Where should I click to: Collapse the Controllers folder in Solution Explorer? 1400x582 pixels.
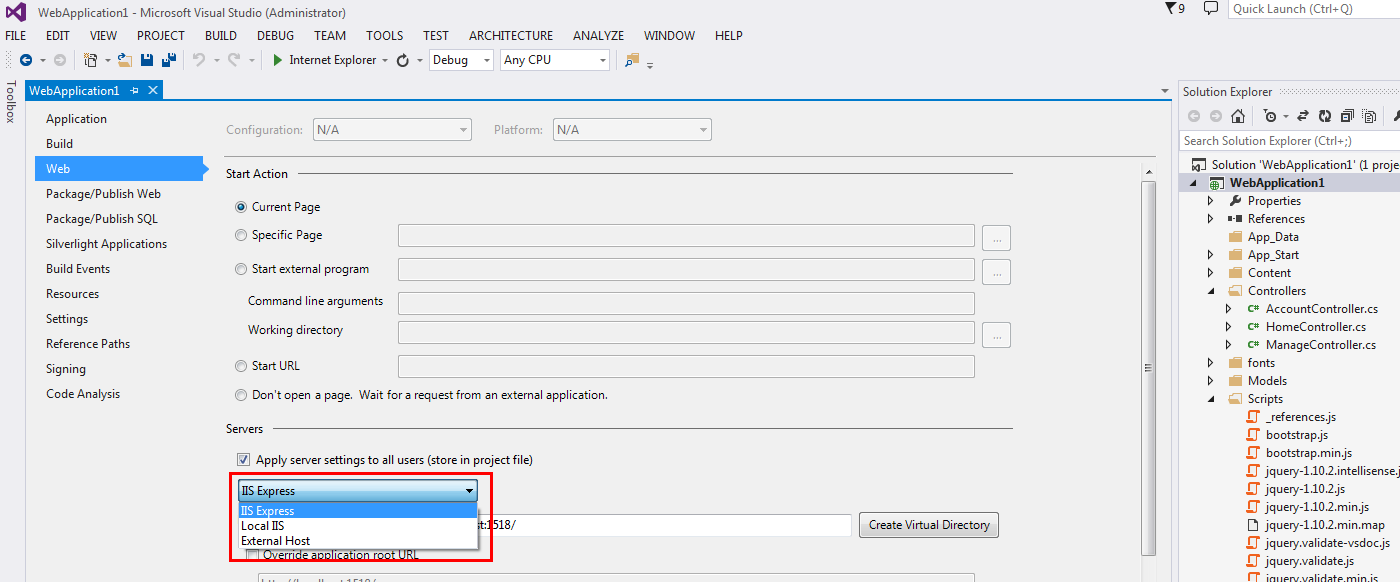[1211, 290]
